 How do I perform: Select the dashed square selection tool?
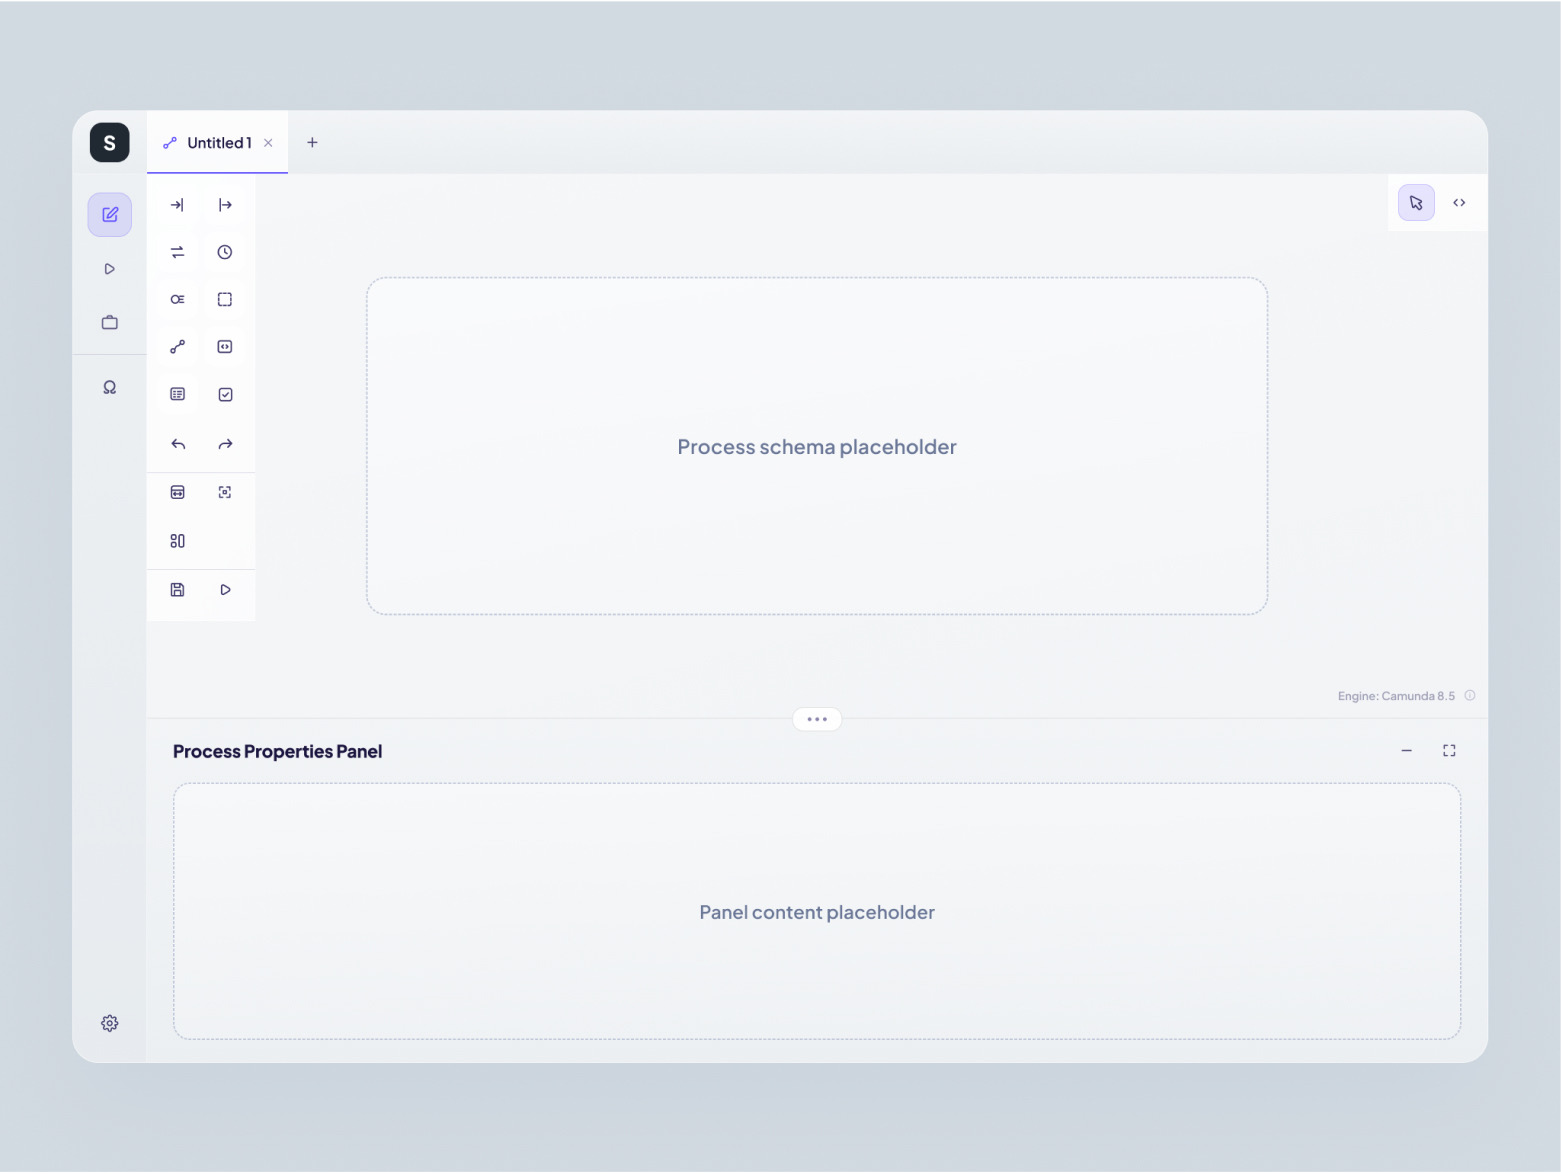225,299
